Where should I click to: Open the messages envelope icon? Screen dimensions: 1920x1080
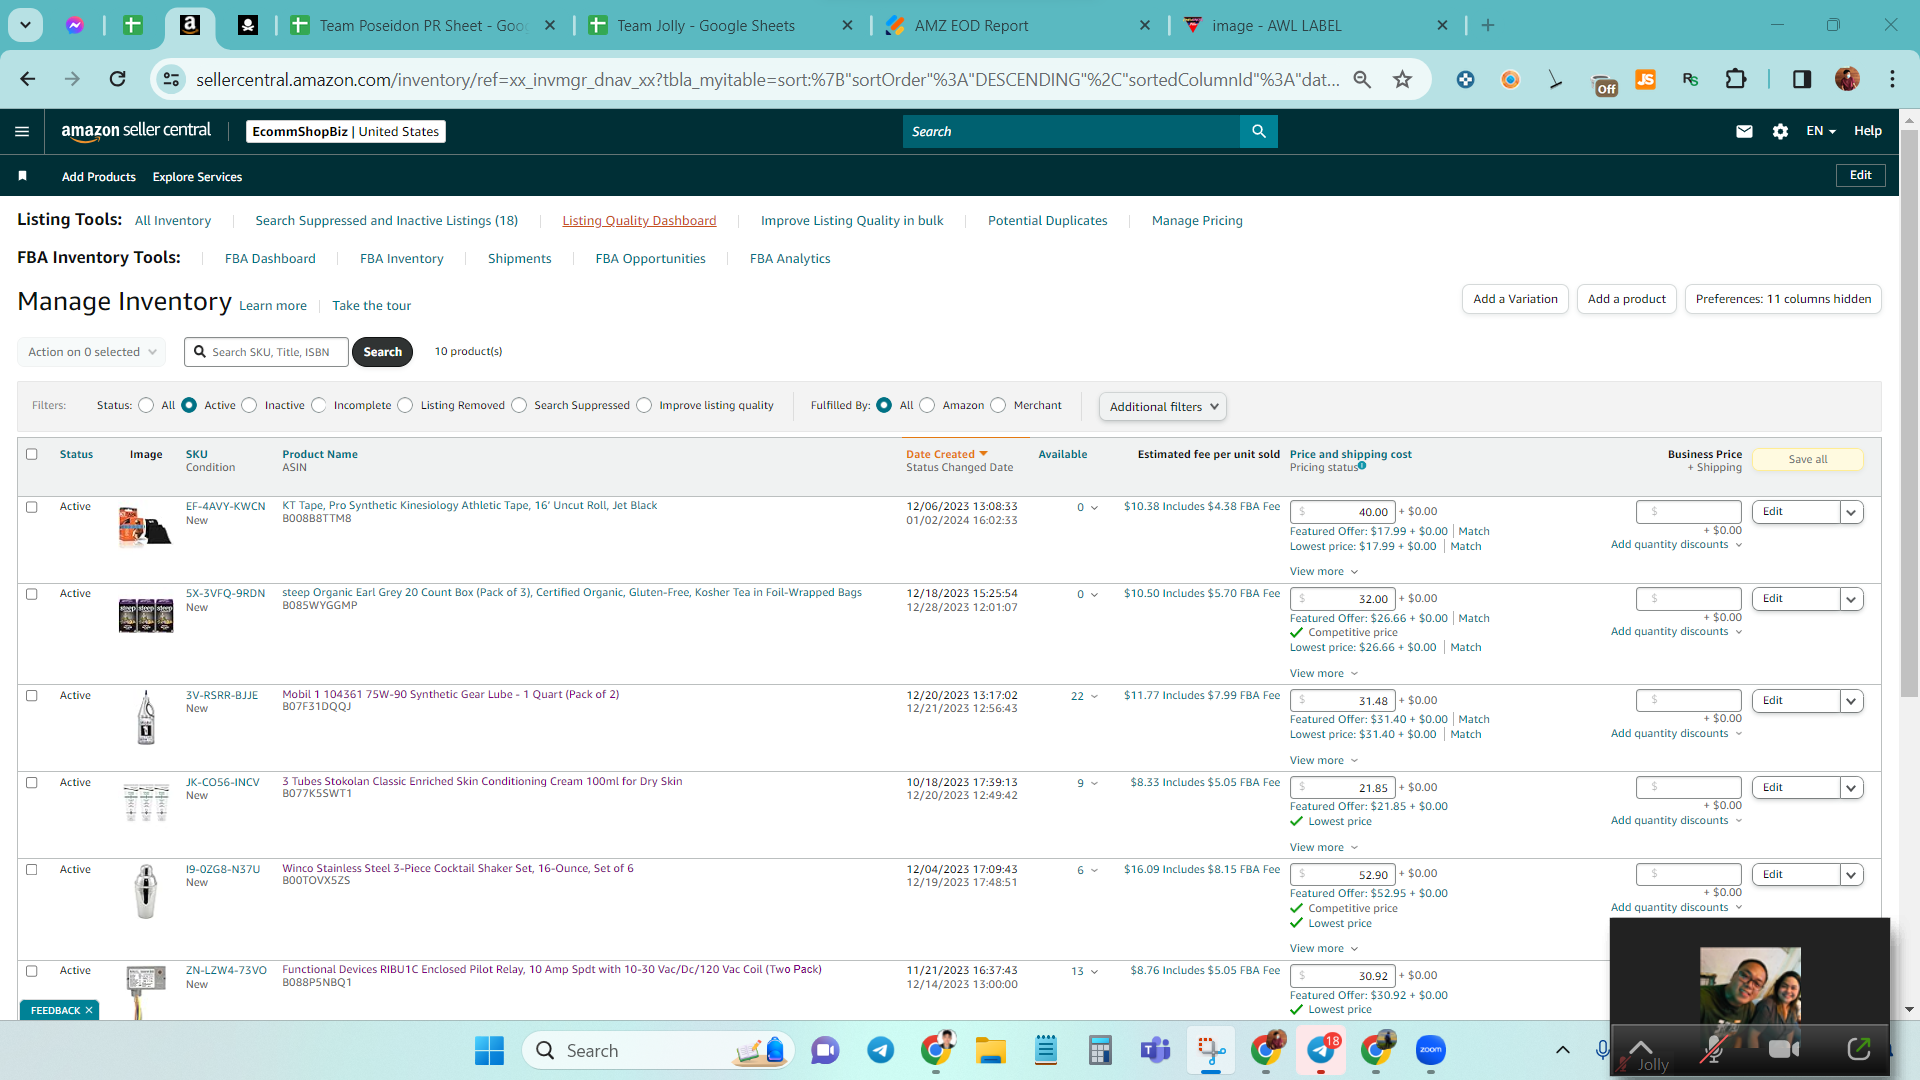(1744, 131)
